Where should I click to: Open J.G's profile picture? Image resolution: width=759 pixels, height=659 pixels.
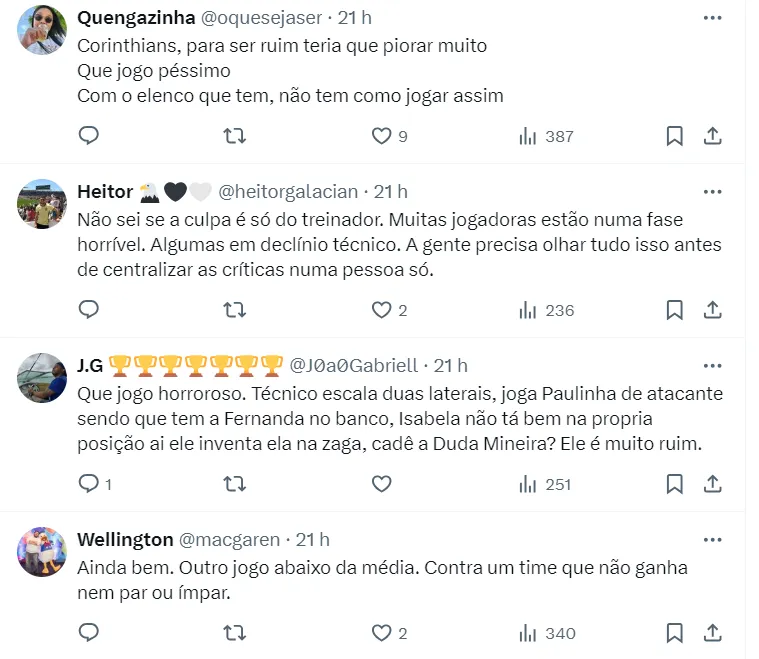[42, 377]
